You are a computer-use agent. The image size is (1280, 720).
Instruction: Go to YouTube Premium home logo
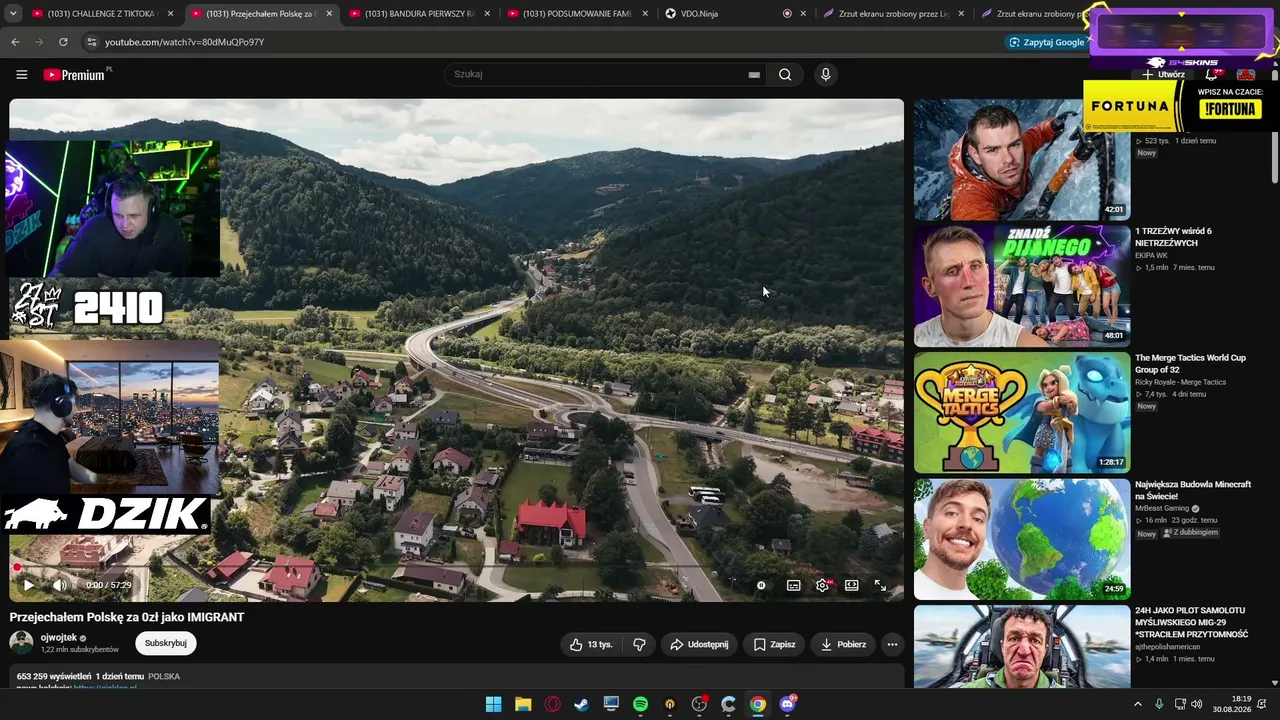(x=74, y=74)
